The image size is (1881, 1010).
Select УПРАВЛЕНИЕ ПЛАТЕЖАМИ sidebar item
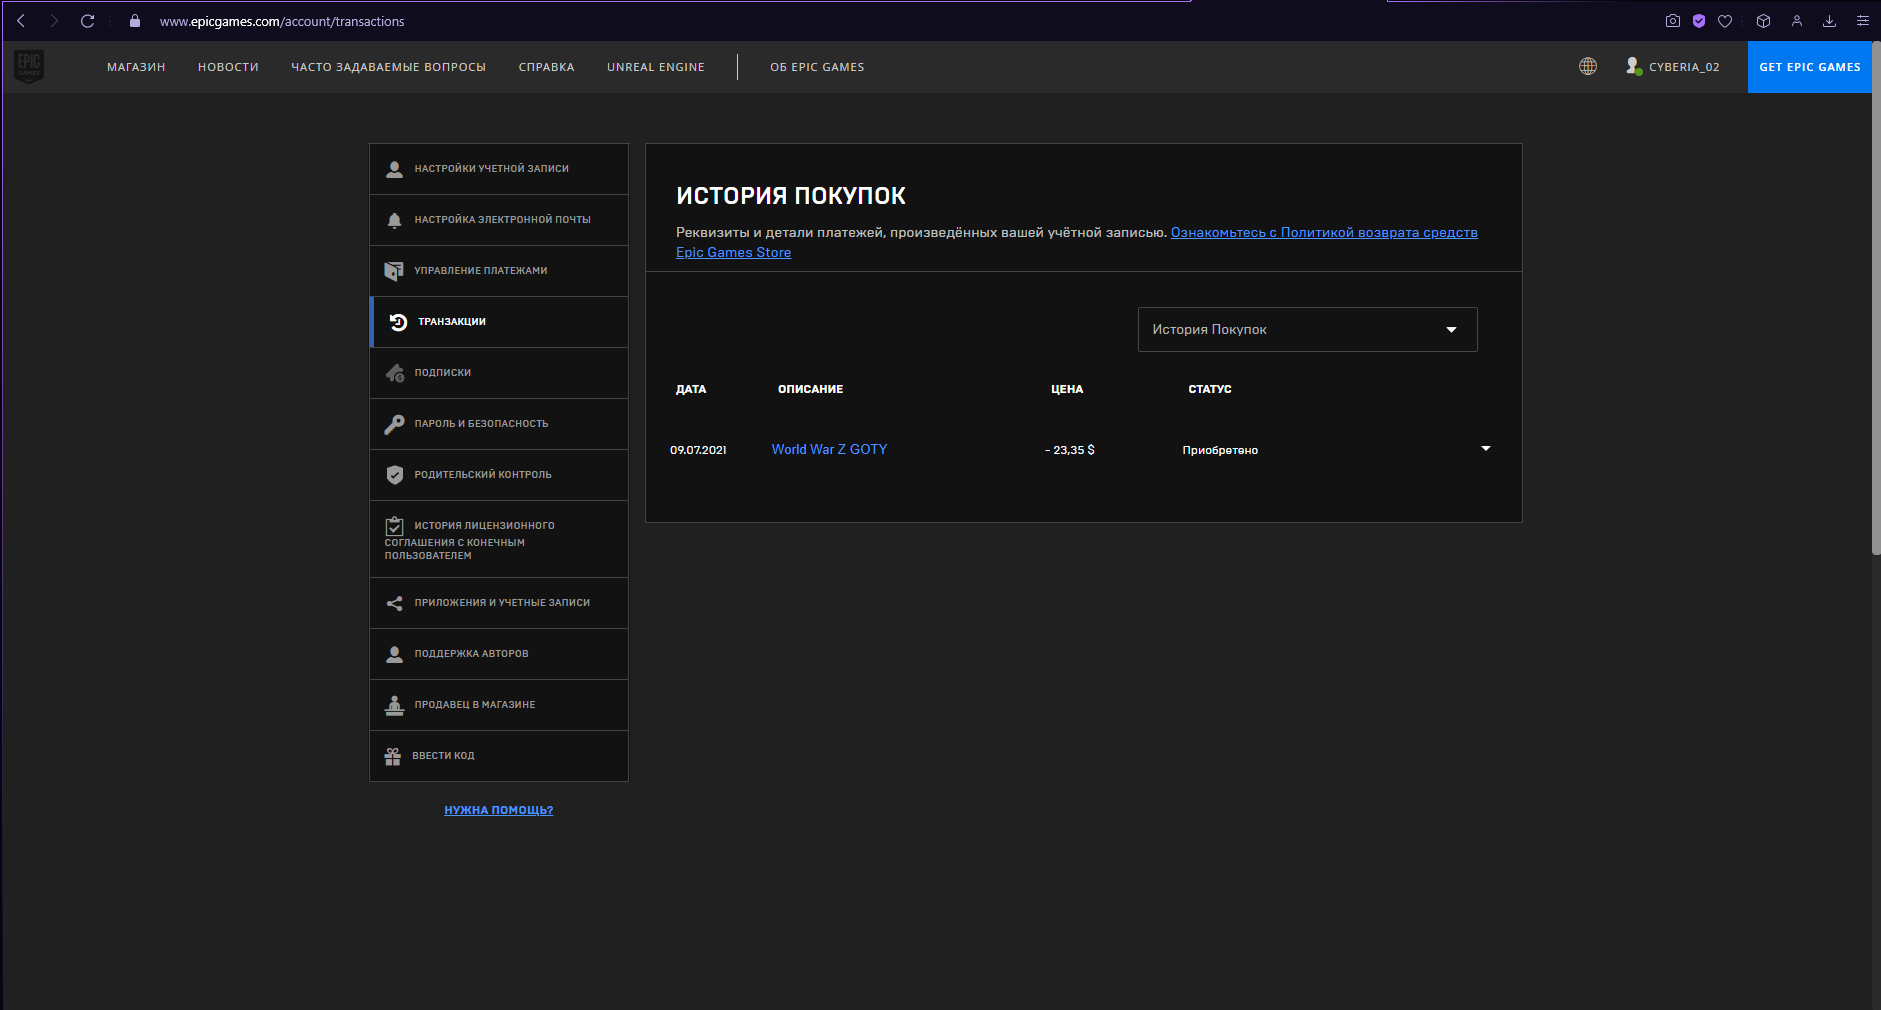tap(499, 271)
